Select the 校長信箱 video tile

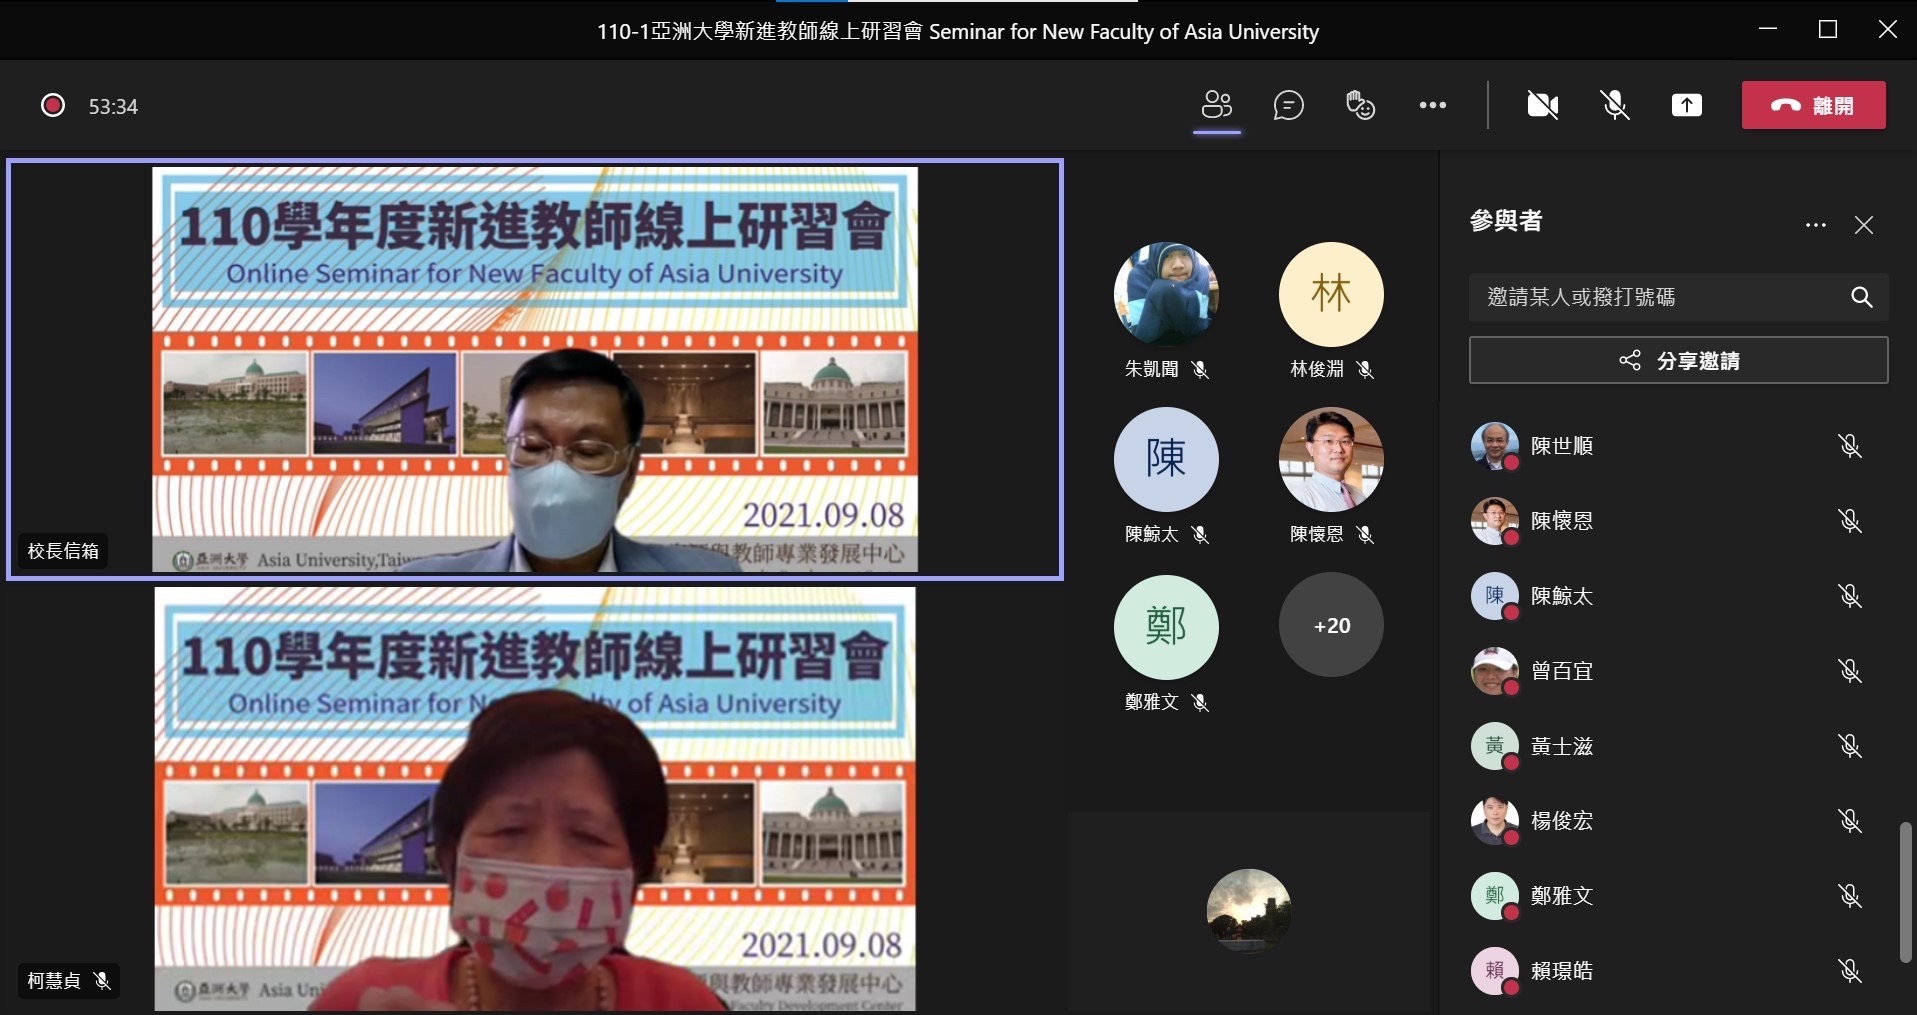(x=535, y=369)
